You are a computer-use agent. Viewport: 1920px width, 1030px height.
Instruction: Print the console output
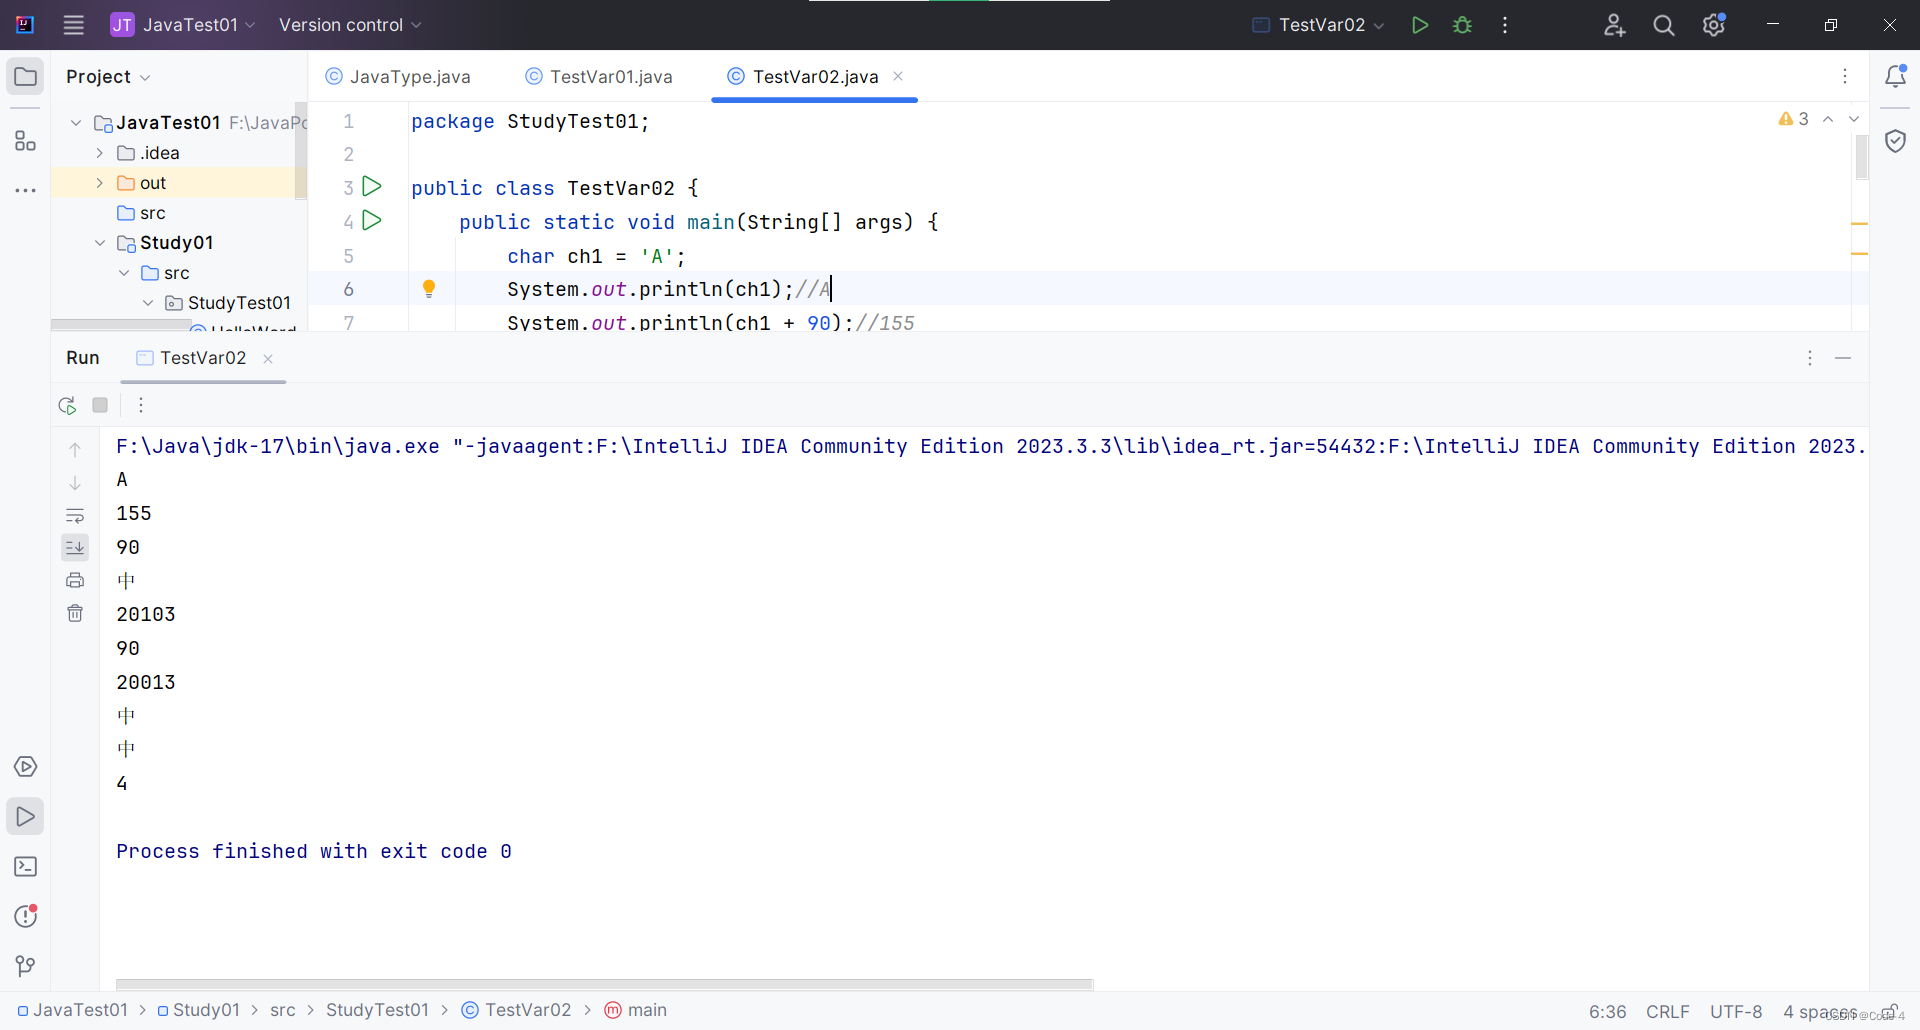pos(75,580)
